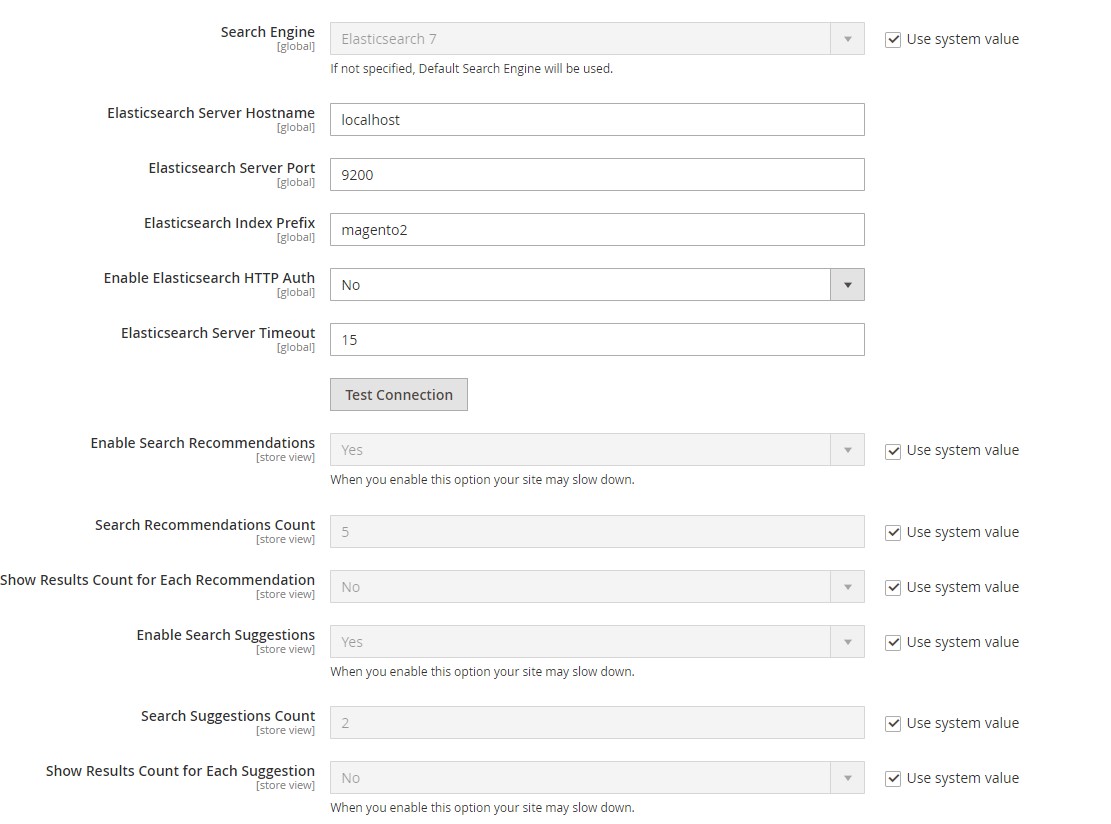Click inside the Elasticsearch Server Port field
This screenshot has width=1111, height=824.
[597, 174]
